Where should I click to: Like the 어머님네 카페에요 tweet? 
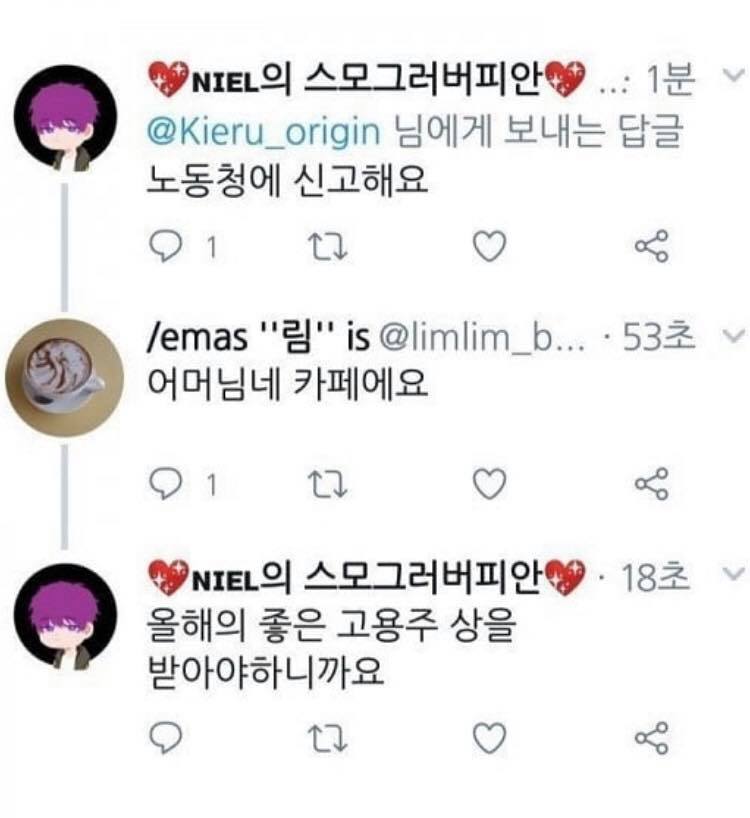tap(489, 484)
